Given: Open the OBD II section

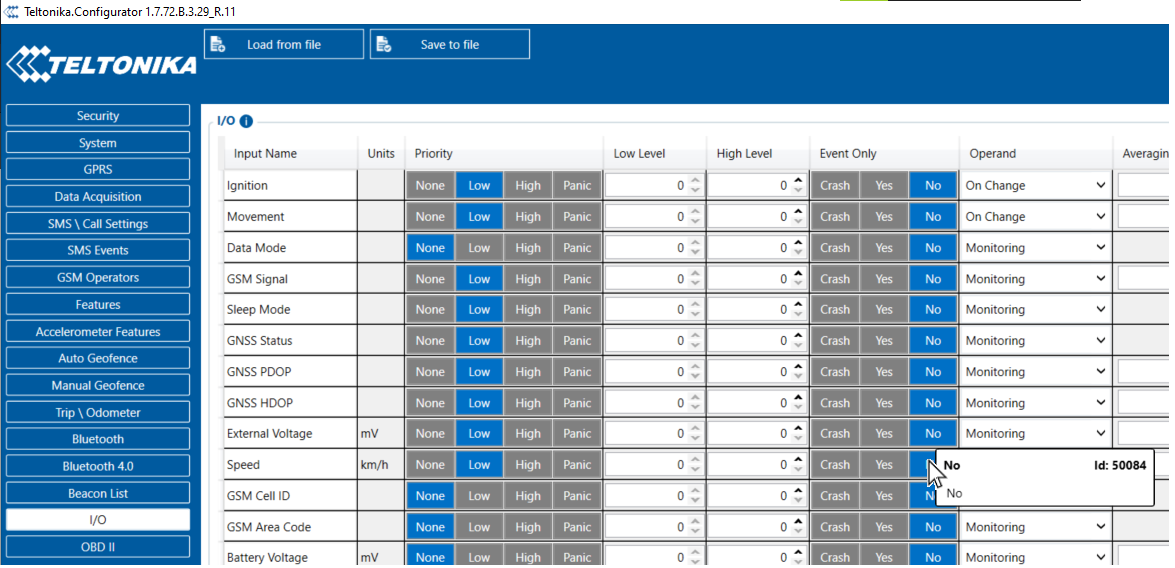Looking at the screenshot, I should coord(98,547).
